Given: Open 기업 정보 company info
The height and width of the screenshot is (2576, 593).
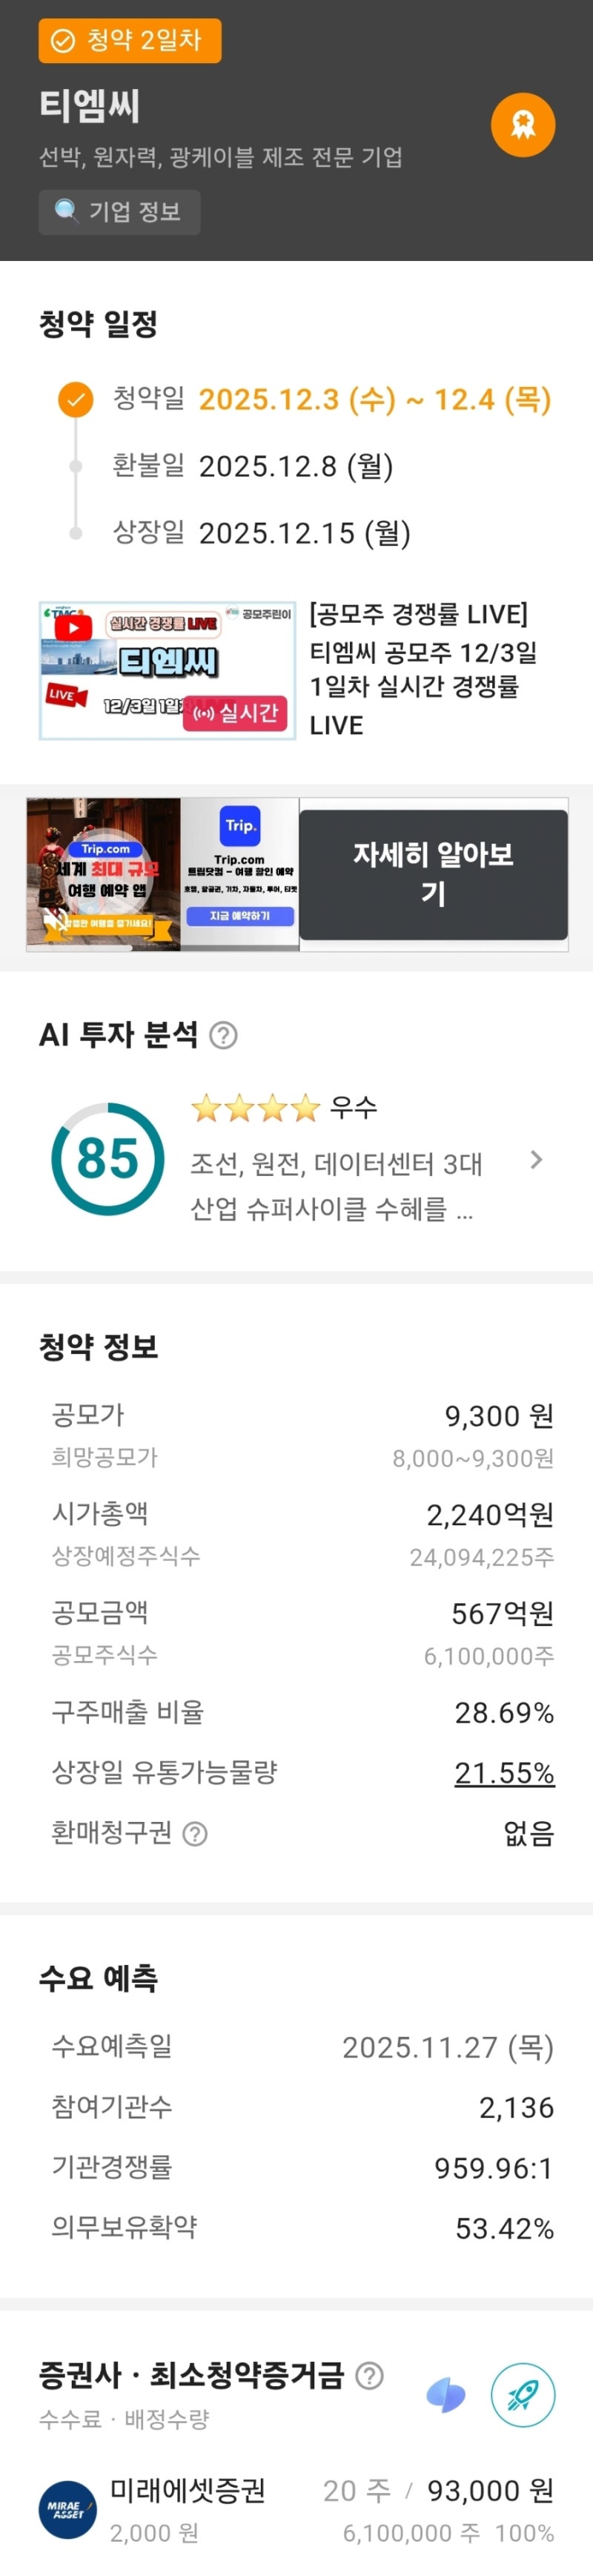Looking at the screenshot, I should 119,212.
